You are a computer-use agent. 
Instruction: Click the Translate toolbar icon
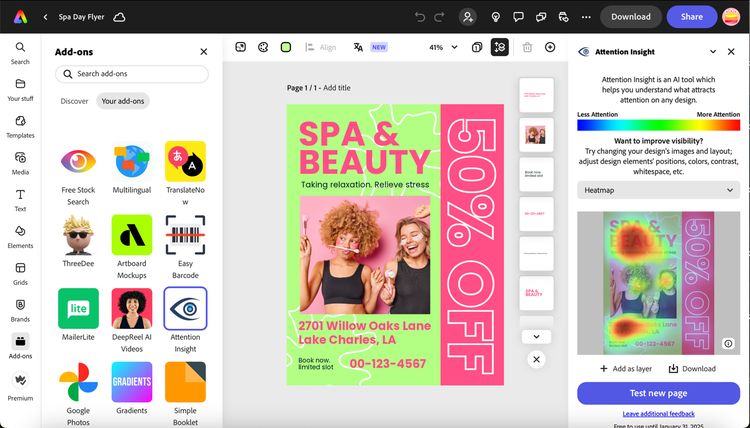[358, 47]
